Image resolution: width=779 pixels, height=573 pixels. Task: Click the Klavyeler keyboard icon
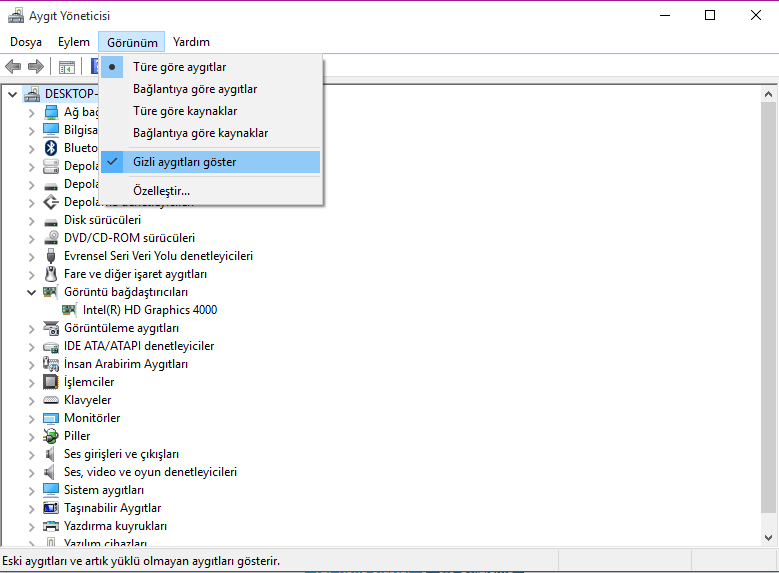click(51, 400)
